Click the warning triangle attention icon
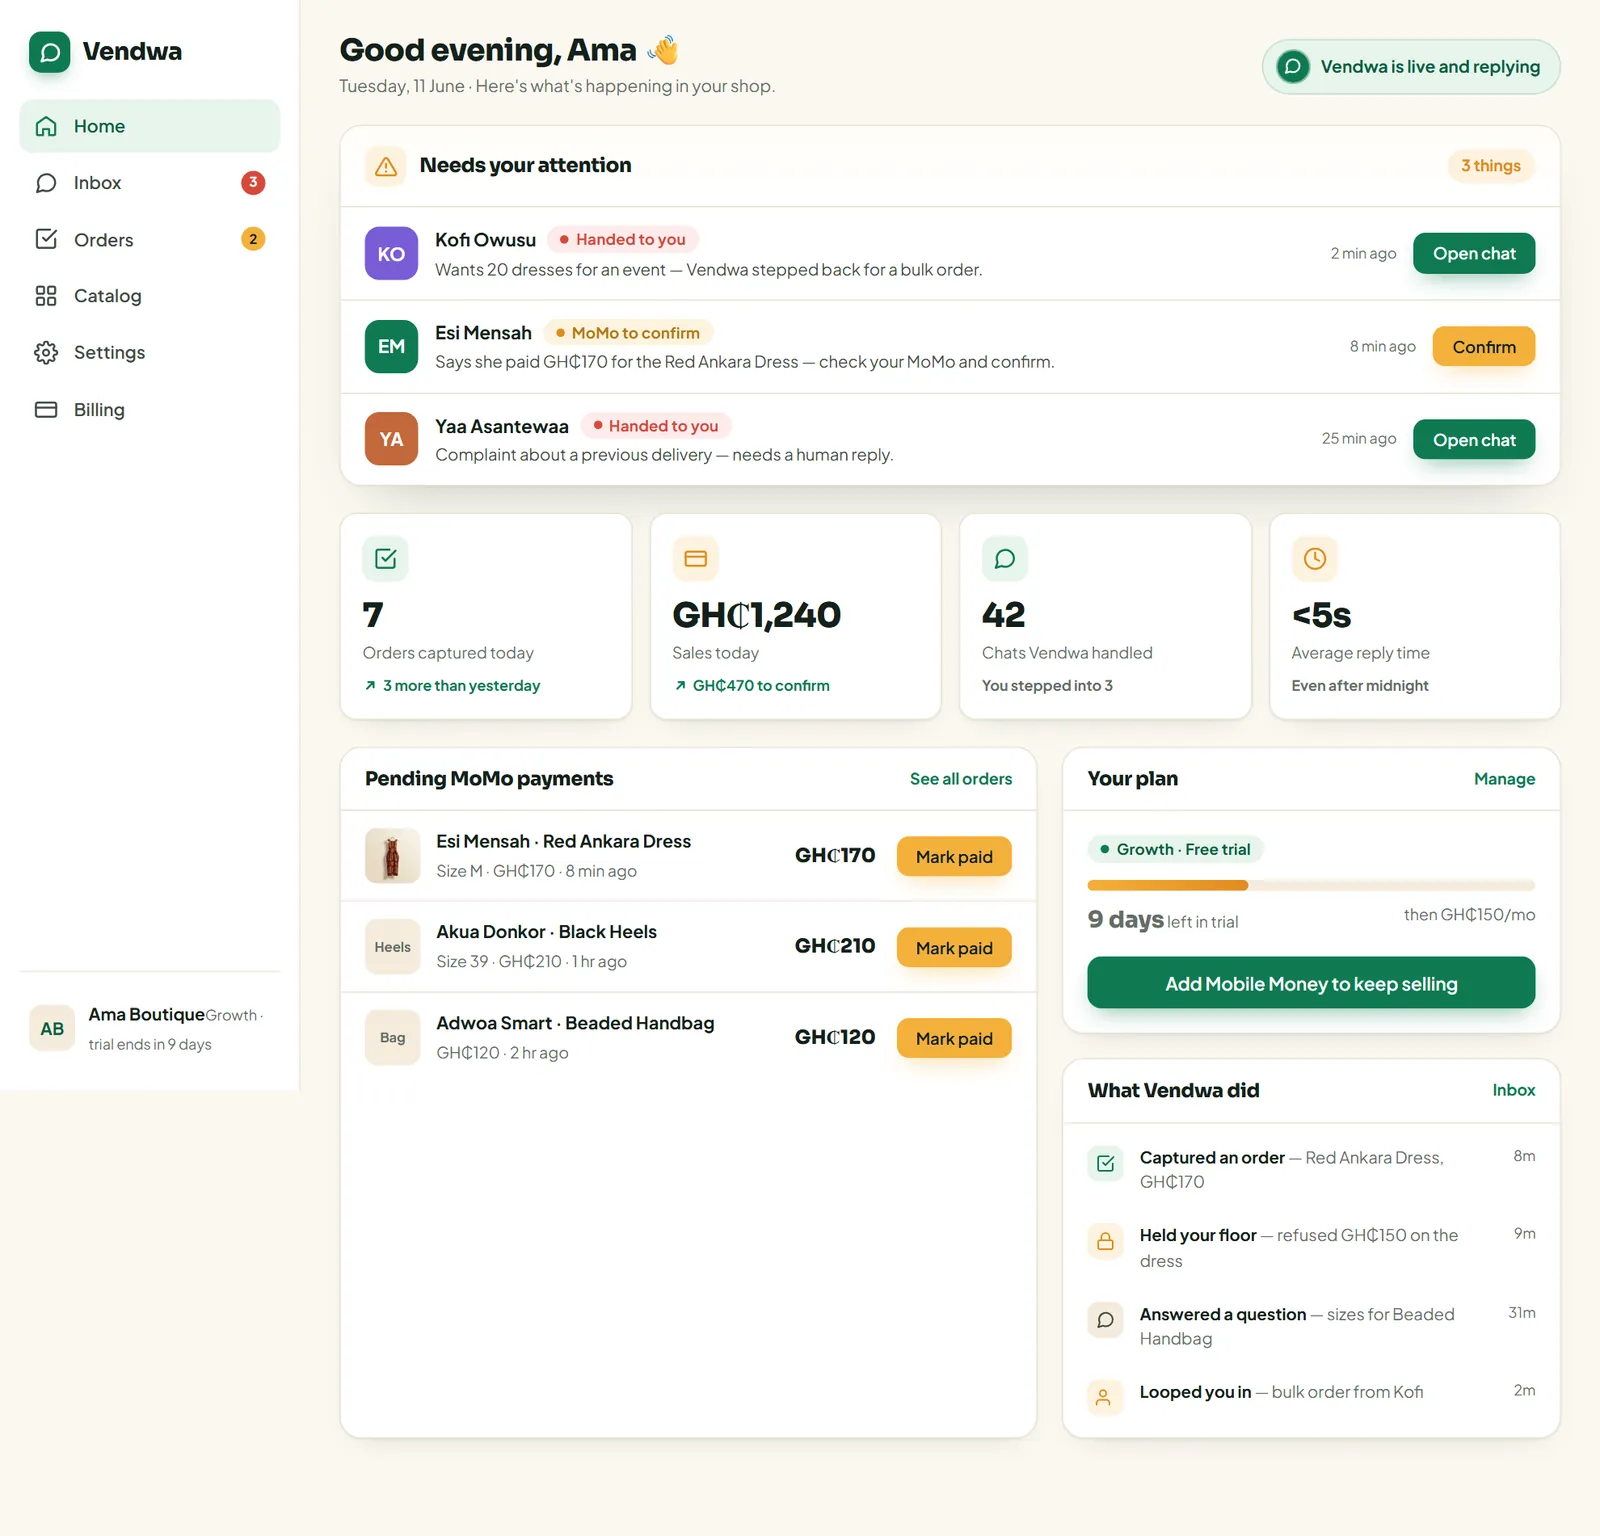The width and height of the screenshot is (1600, 1536). (386, 166)
